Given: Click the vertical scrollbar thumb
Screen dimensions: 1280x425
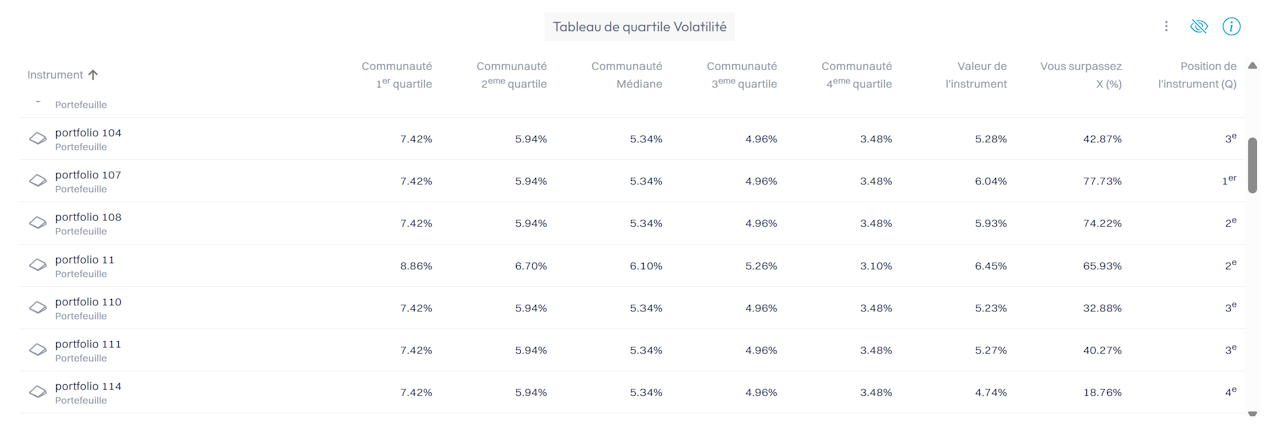Looking at the screenshot, I should pos(1253,165).
